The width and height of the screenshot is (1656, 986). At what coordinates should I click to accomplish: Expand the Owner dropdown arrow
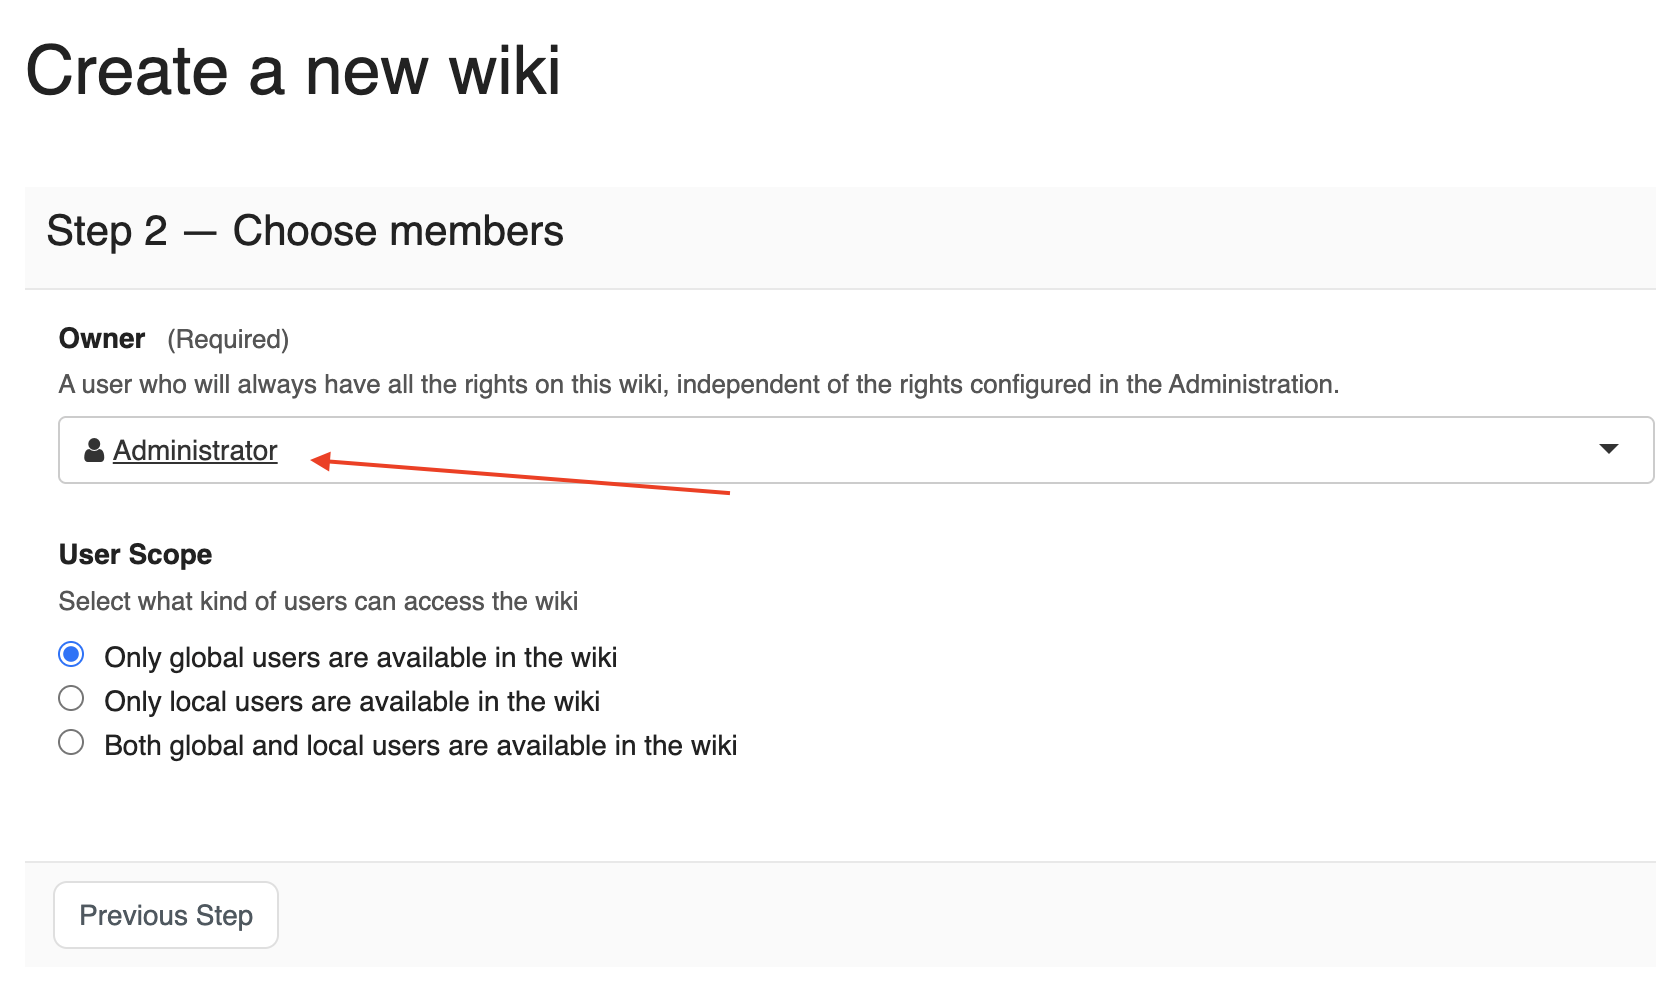tap(1608, 449)
